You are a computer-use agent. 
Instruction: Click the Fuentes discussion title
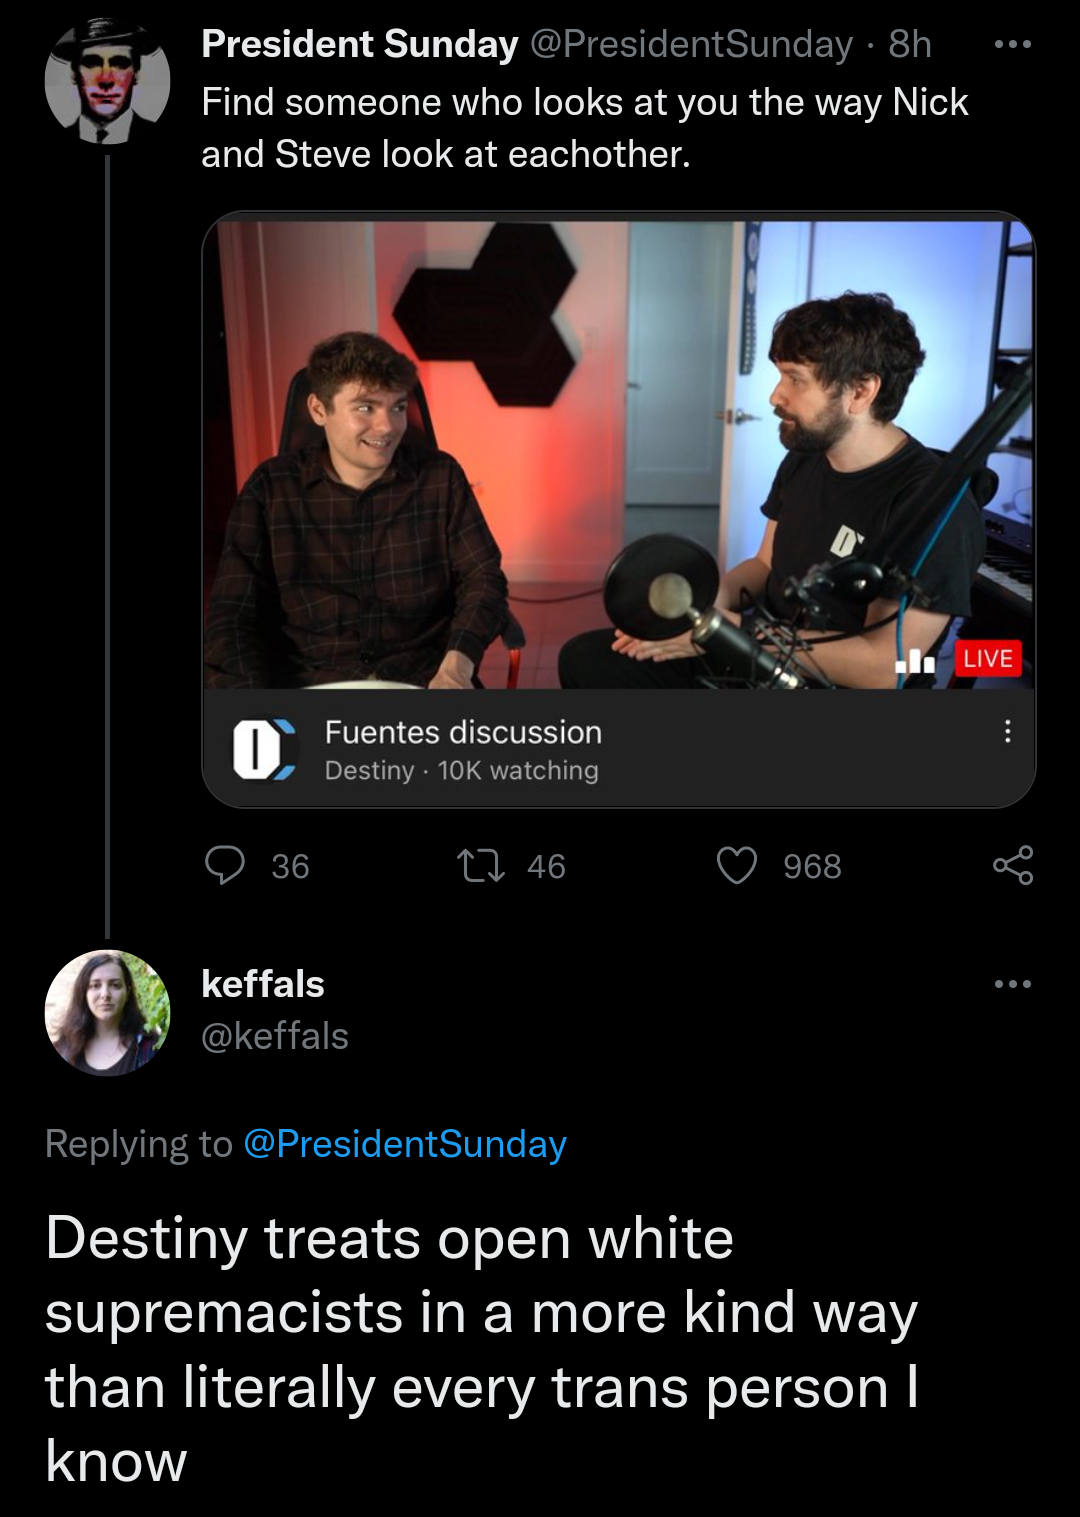point(463,732)
